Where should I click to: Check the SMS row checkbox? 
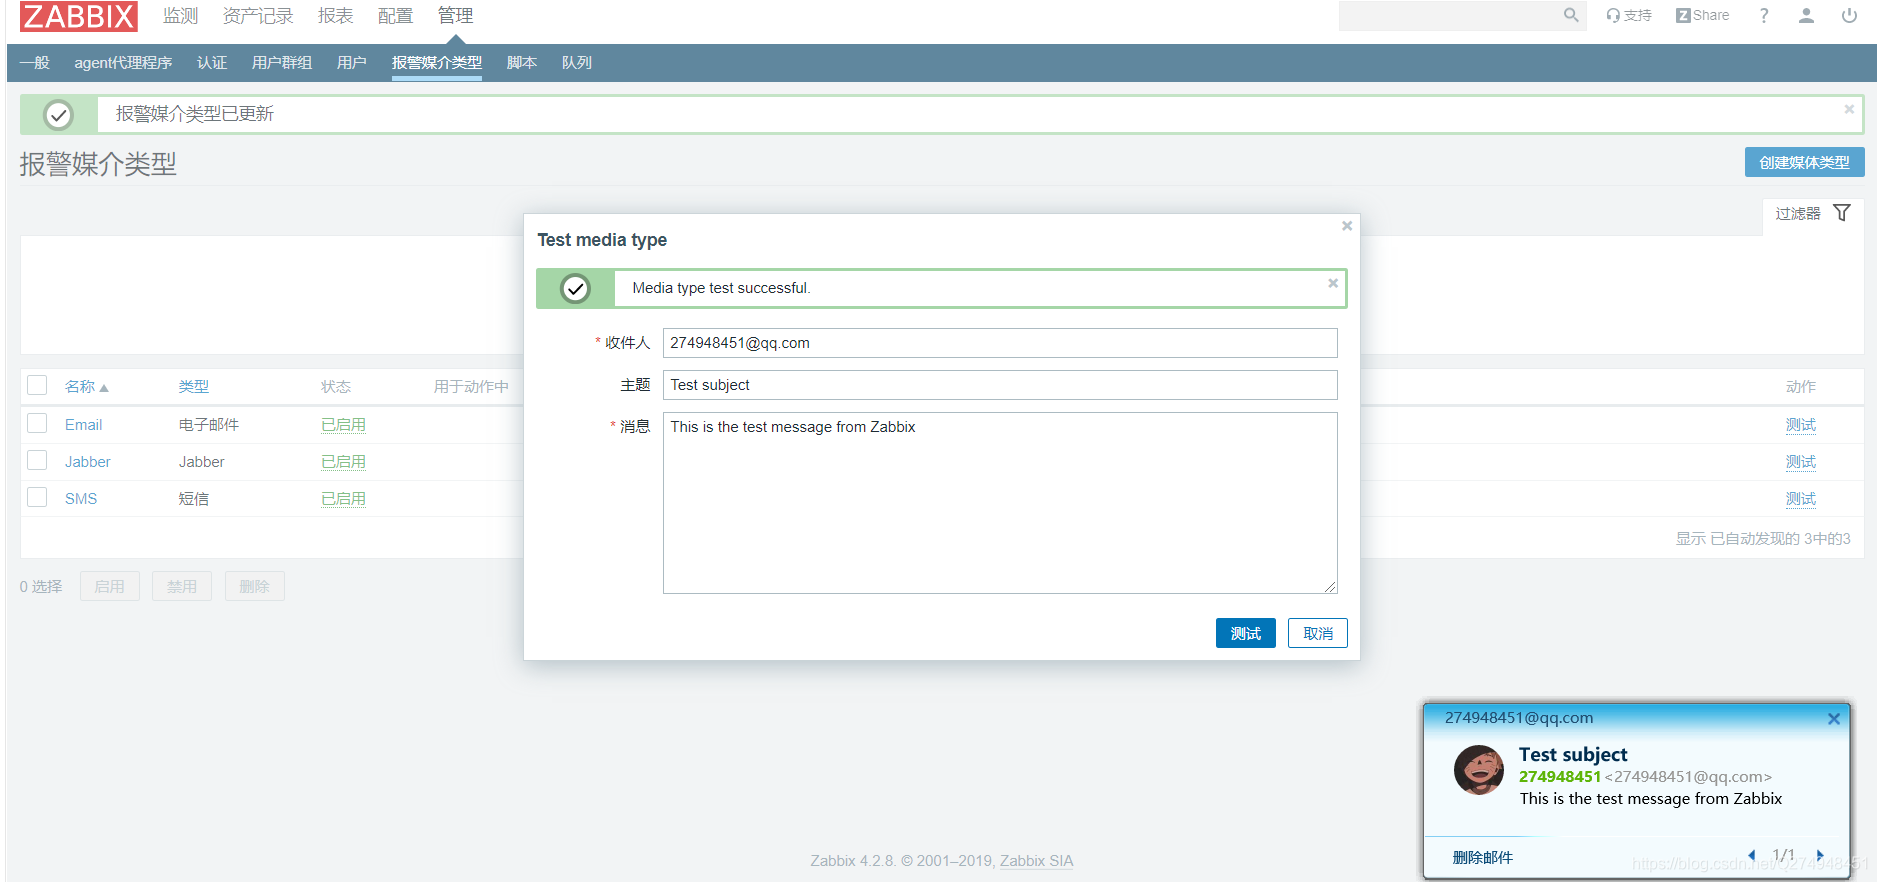coord(37,497)
